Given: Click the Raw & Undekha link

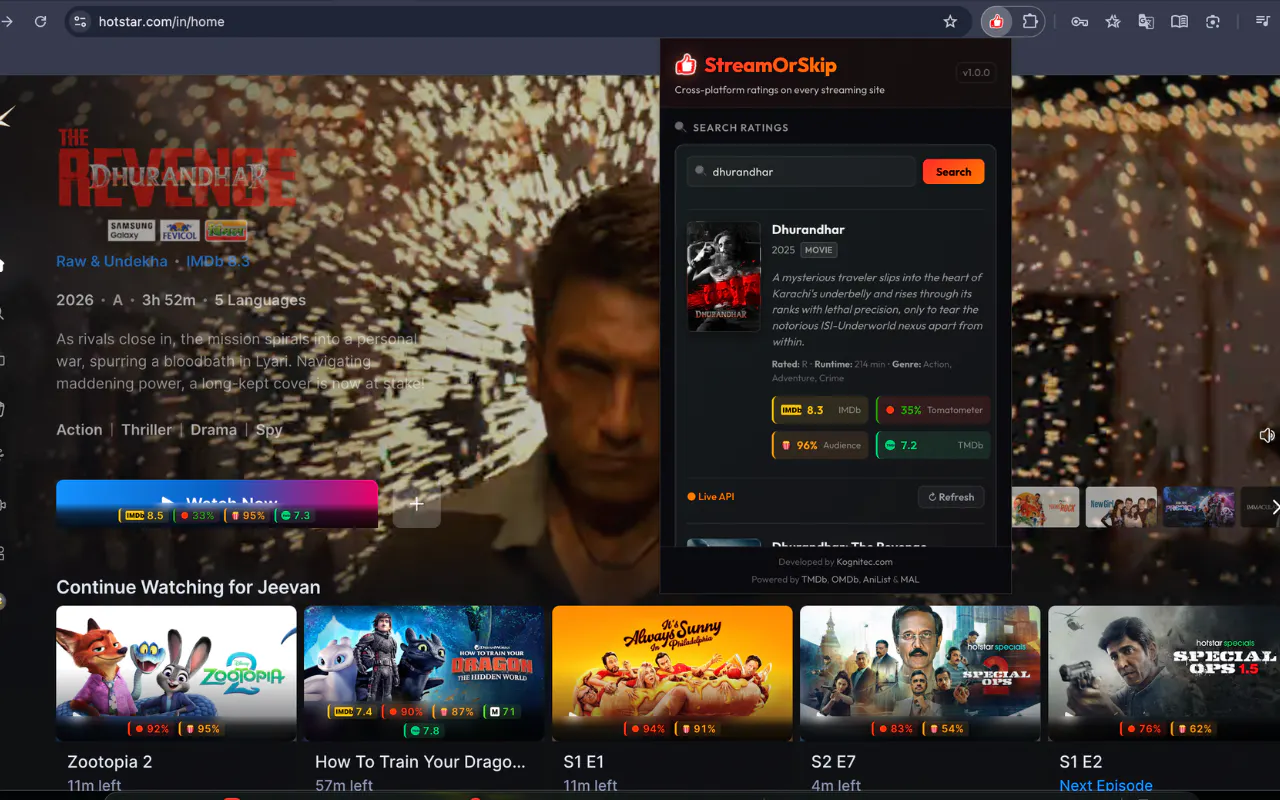Looking at the screenshot, I should [112, 261].
